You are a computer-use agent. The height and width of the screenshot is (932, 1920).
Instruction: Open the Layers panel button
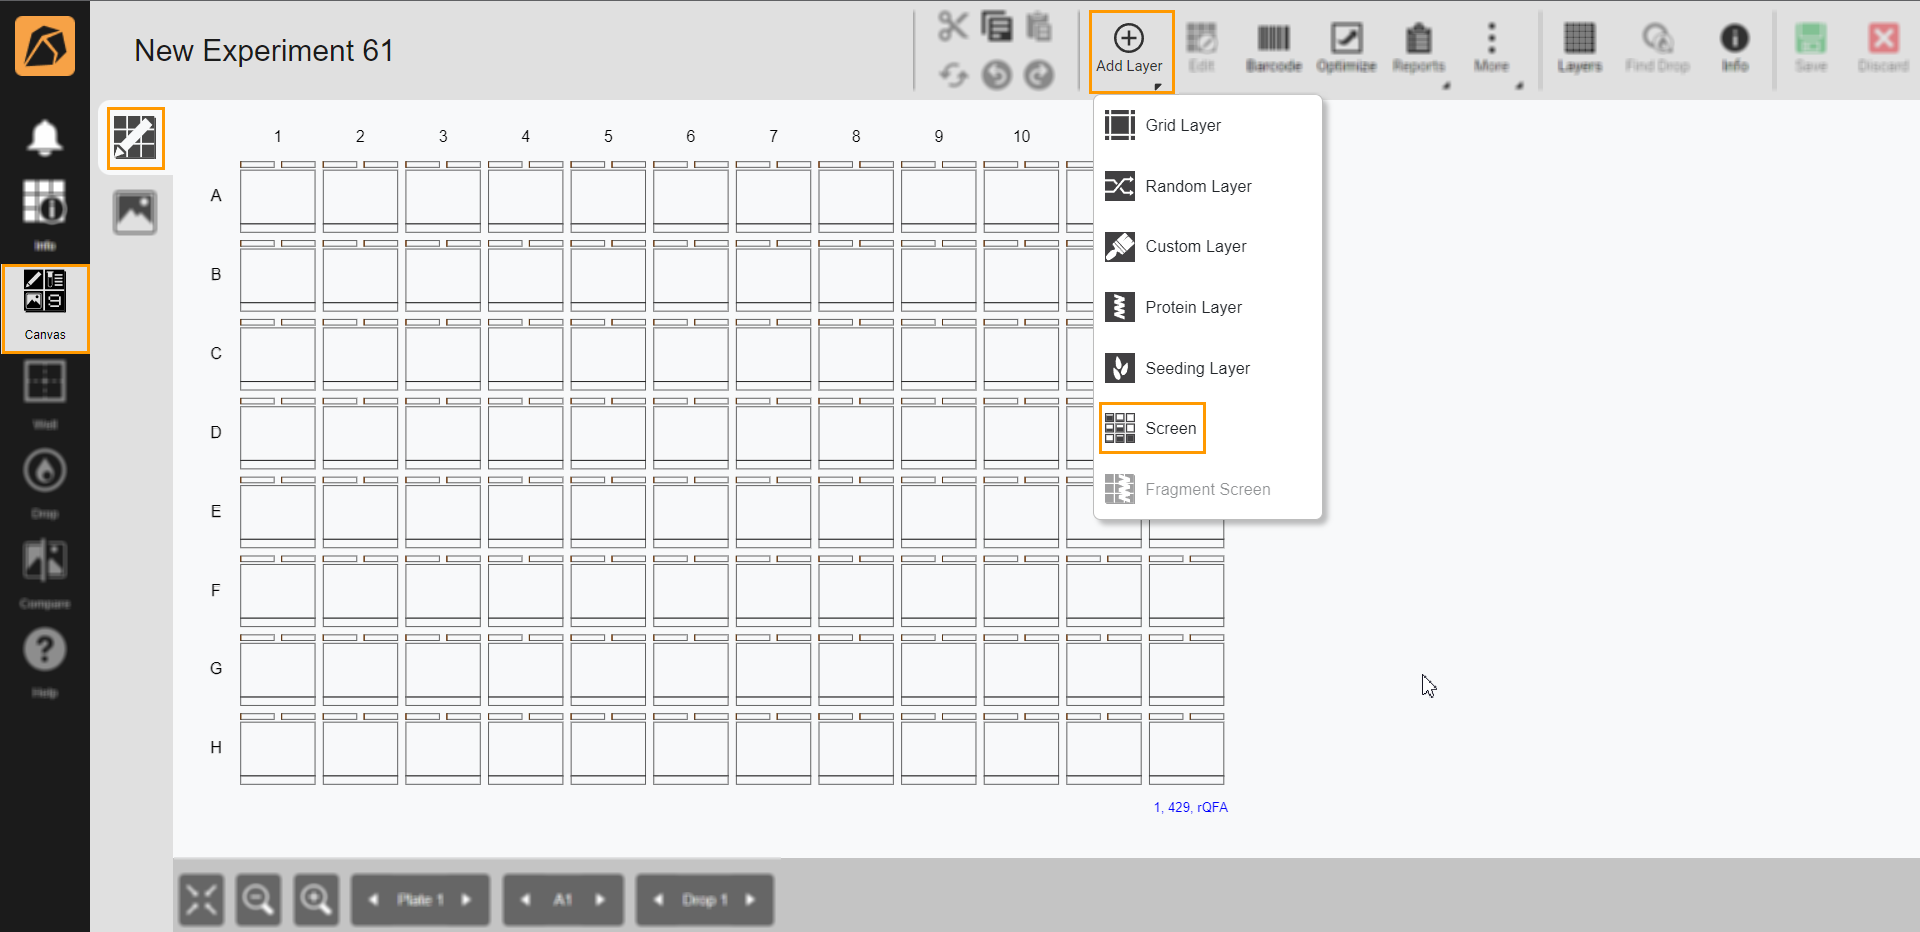(1579, 48)
